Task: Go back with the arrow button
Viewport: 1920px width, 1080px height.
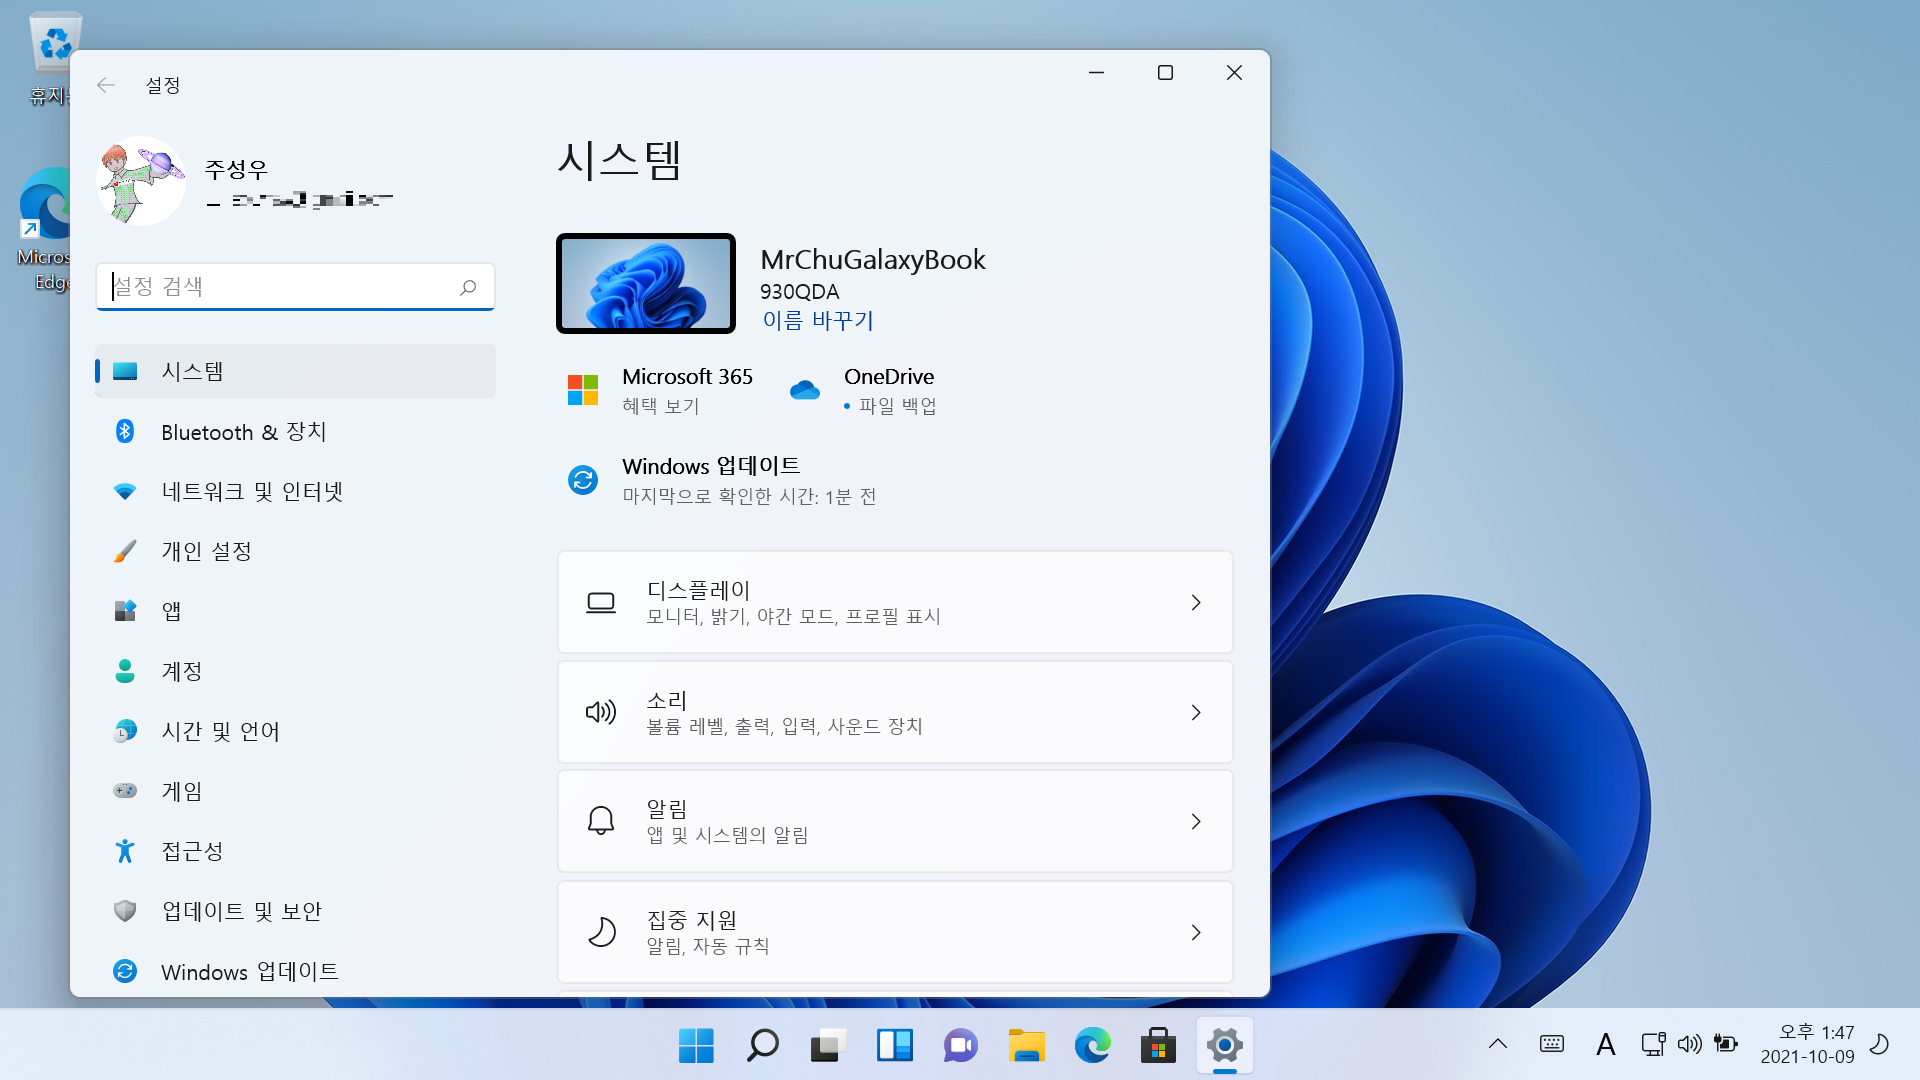Action: (x=106, y=85)
